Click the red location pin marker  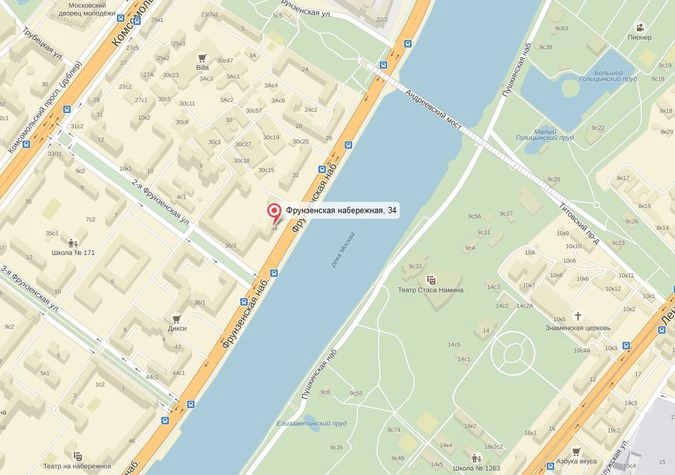[274, 213]
